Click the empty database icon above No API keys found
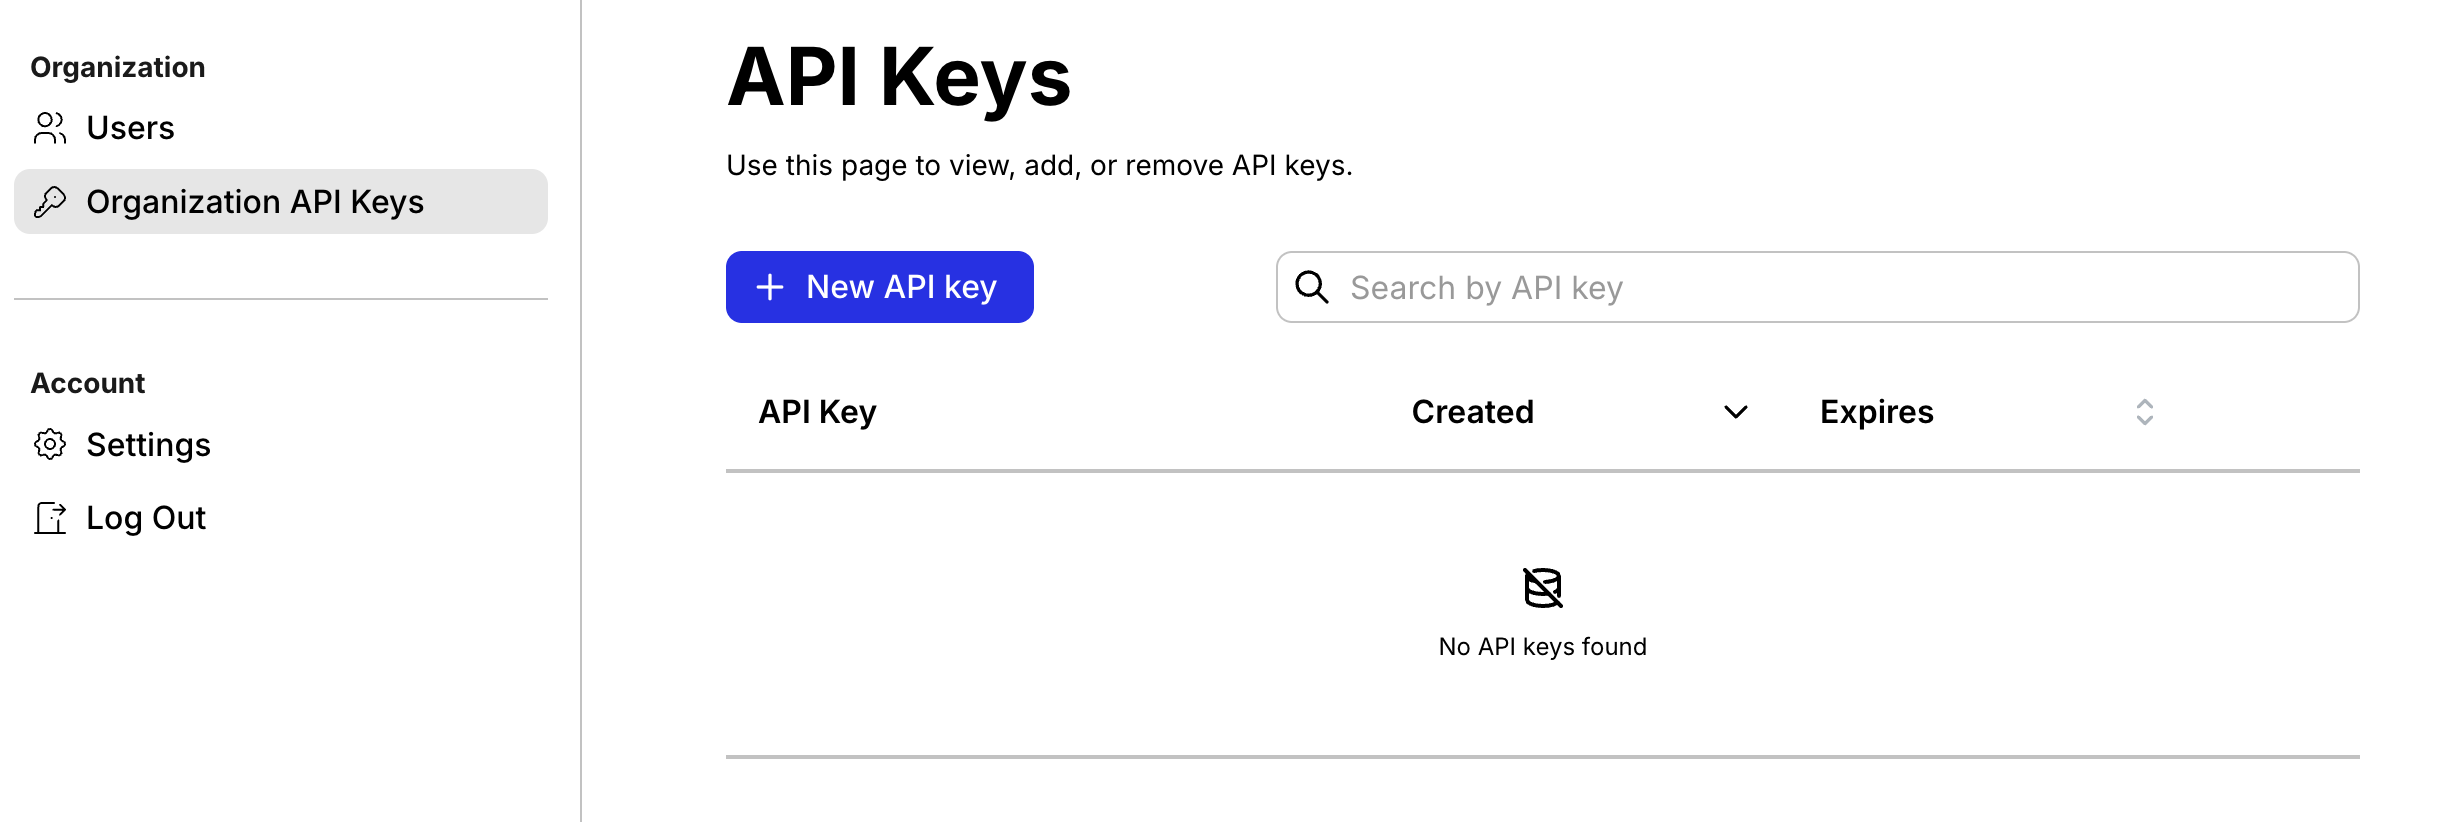The height and width of the screenshot is (822, 2448). 1542,588
